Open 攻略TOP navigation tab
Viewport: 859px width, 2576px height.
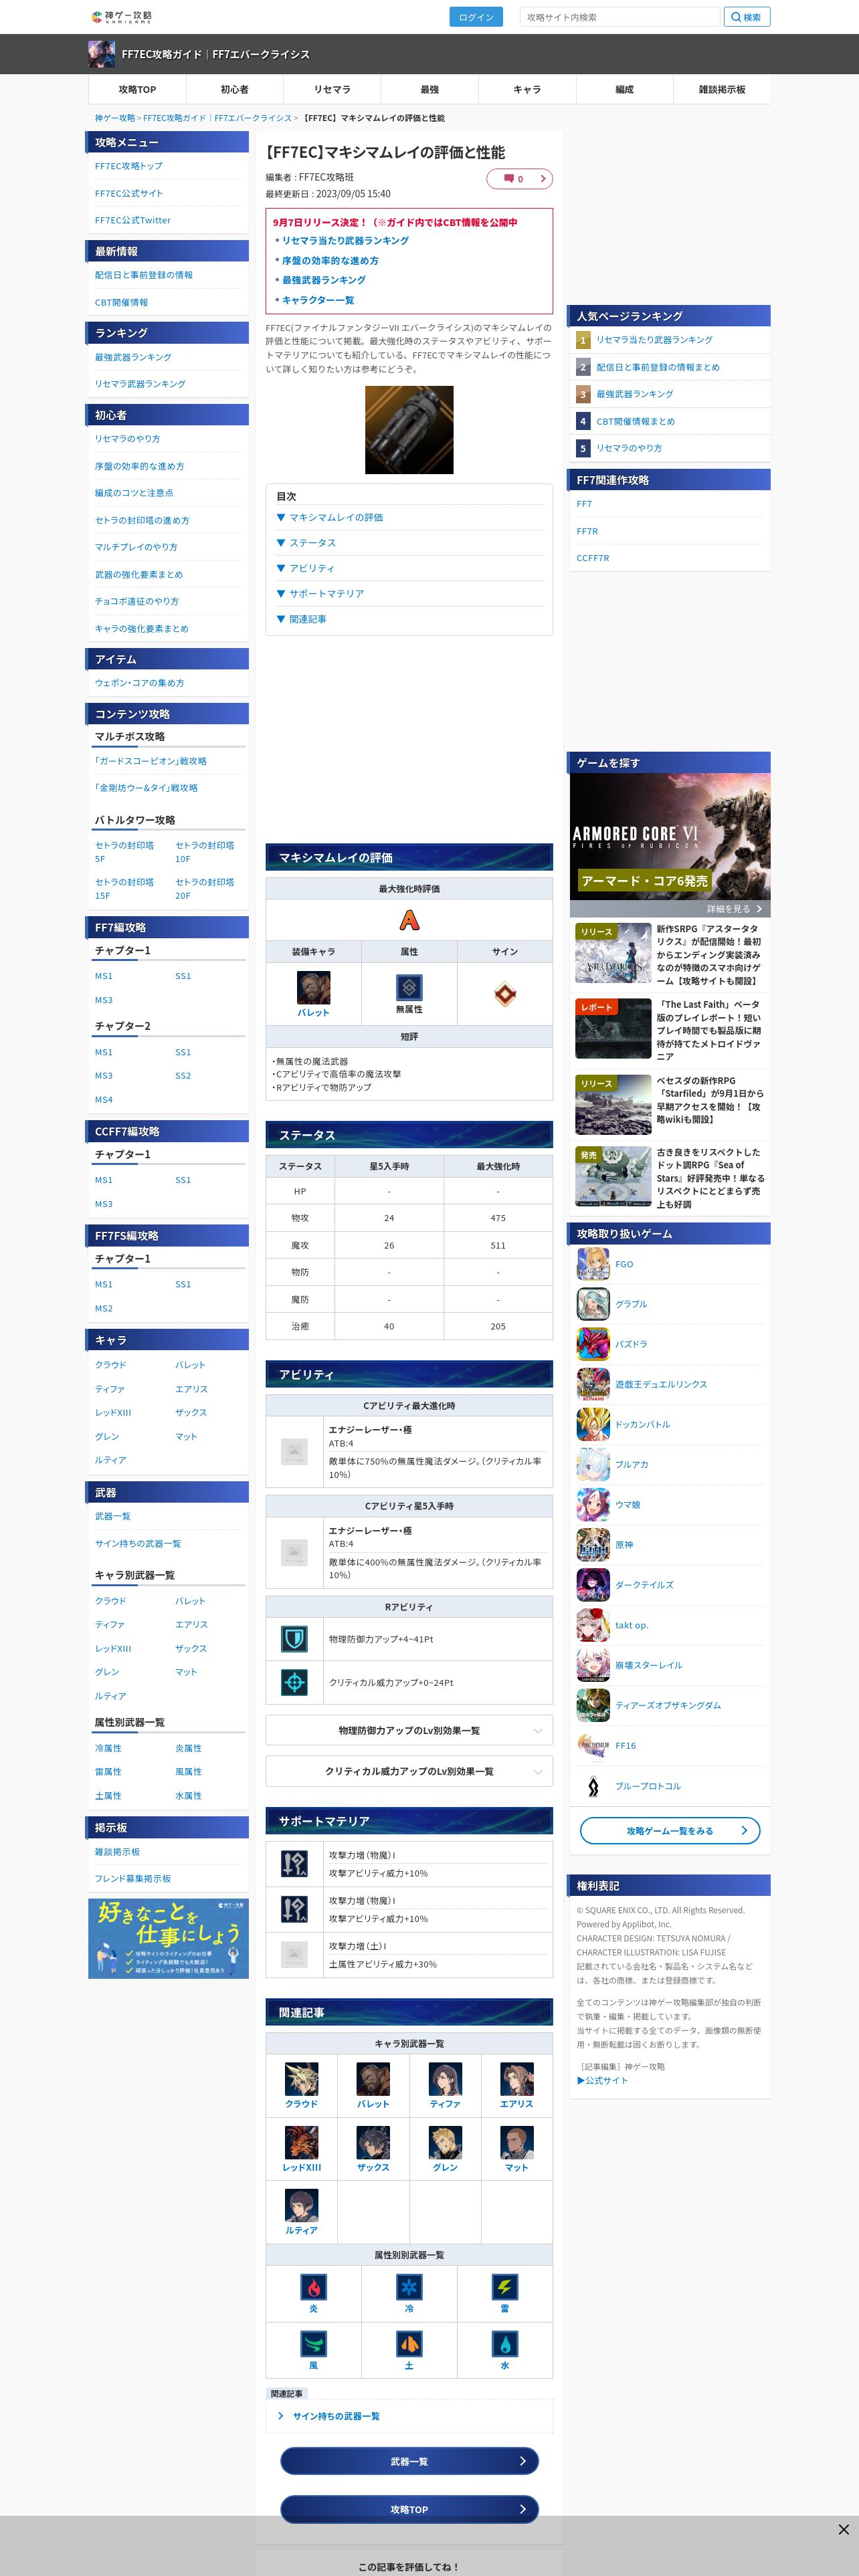[x=137, y=89]
